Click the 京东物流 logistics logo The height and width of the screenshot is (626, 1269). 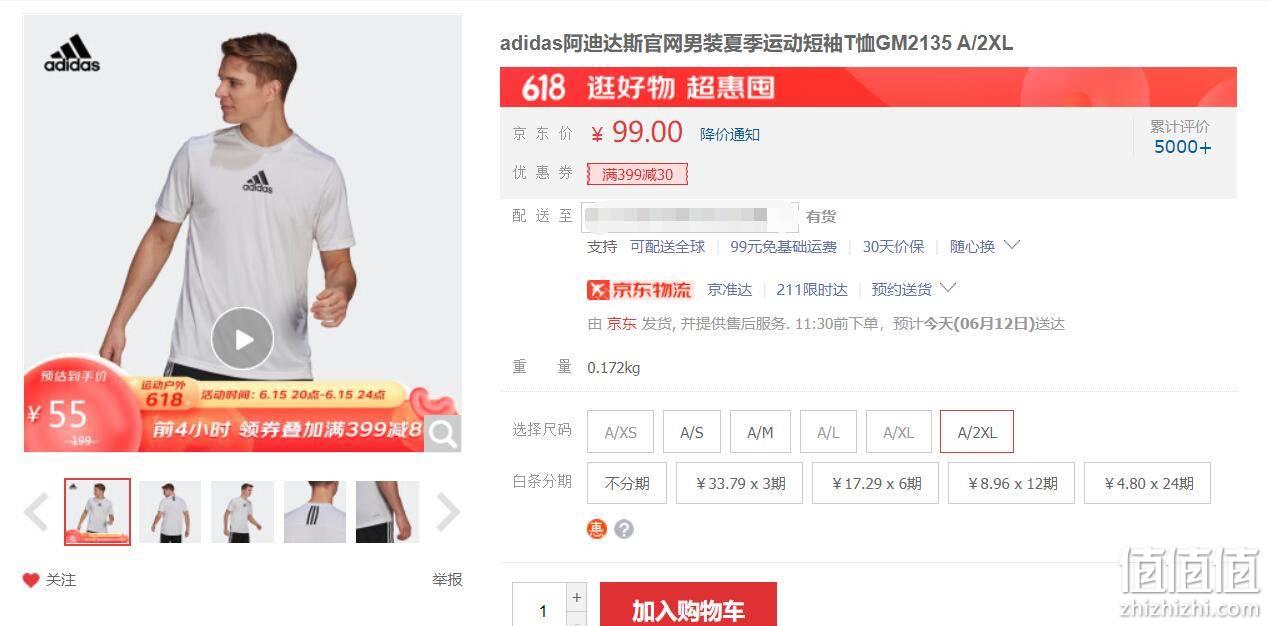(639, 290)
